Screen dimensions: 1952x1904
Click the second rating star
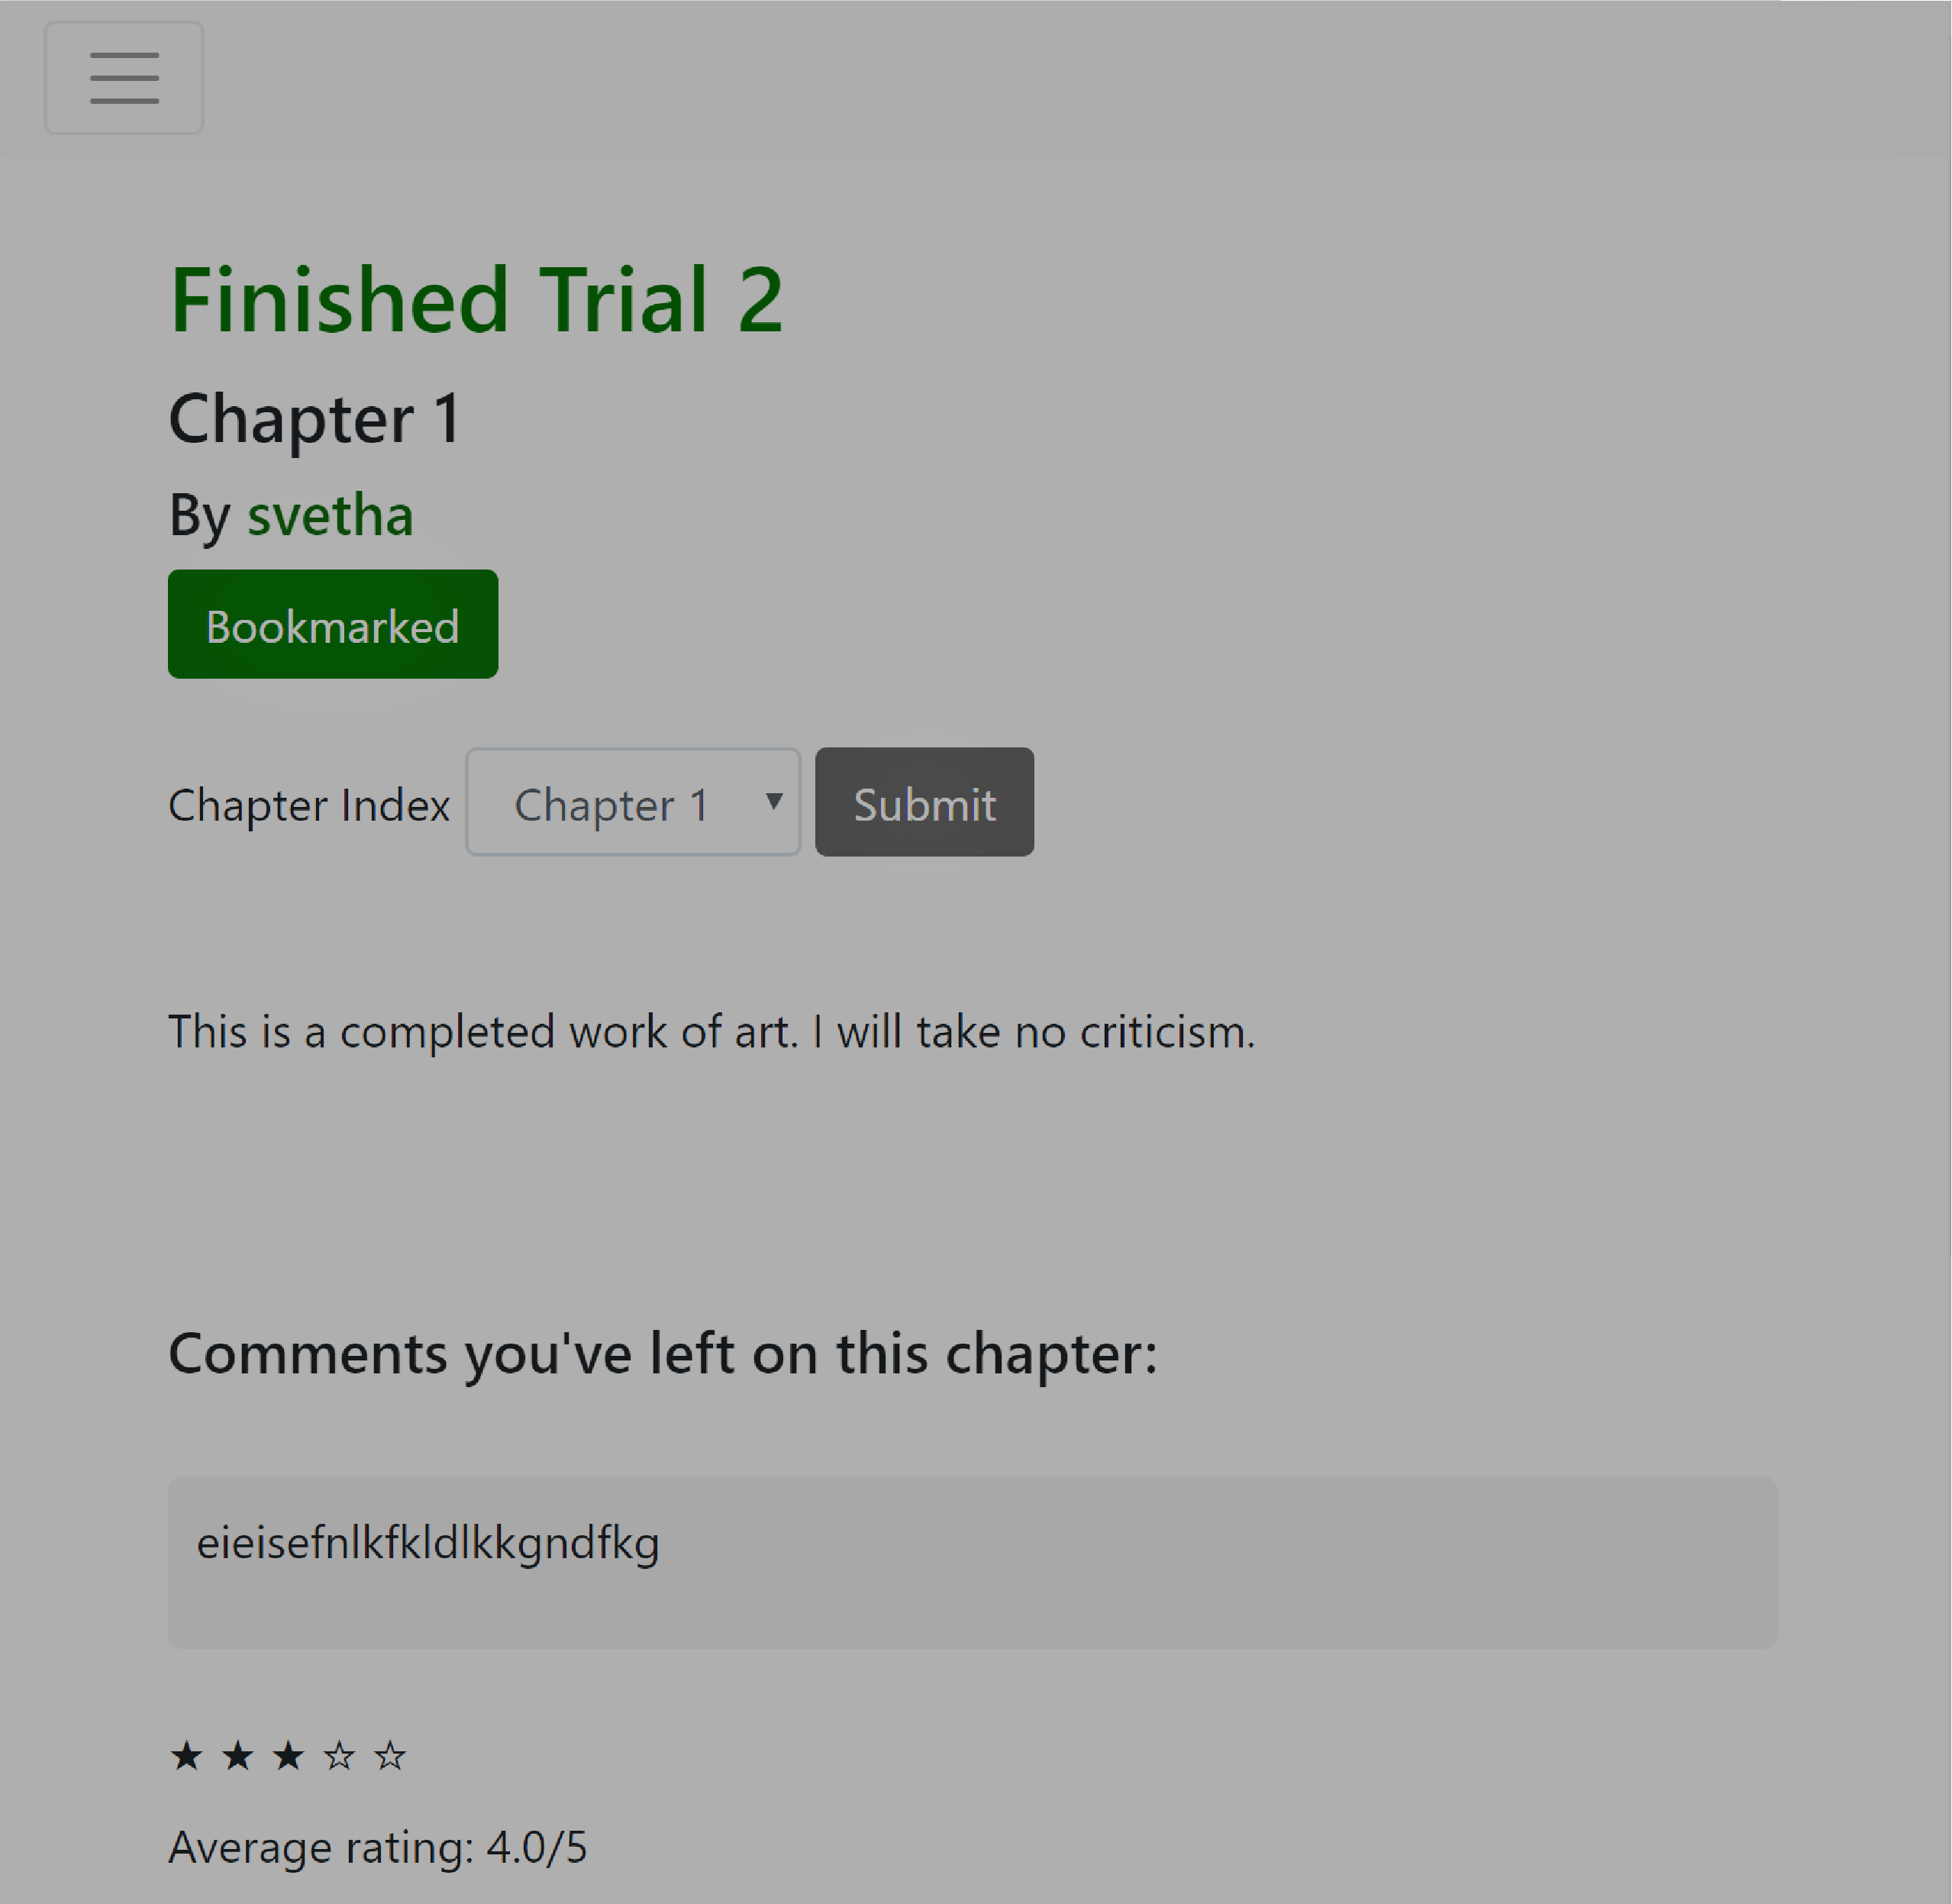coord(238,1755)
